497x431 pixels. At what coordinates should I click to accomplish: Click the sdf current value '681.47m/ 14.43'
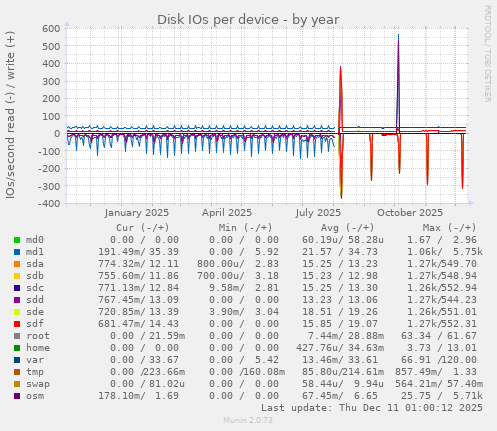[x=138, y=324]
